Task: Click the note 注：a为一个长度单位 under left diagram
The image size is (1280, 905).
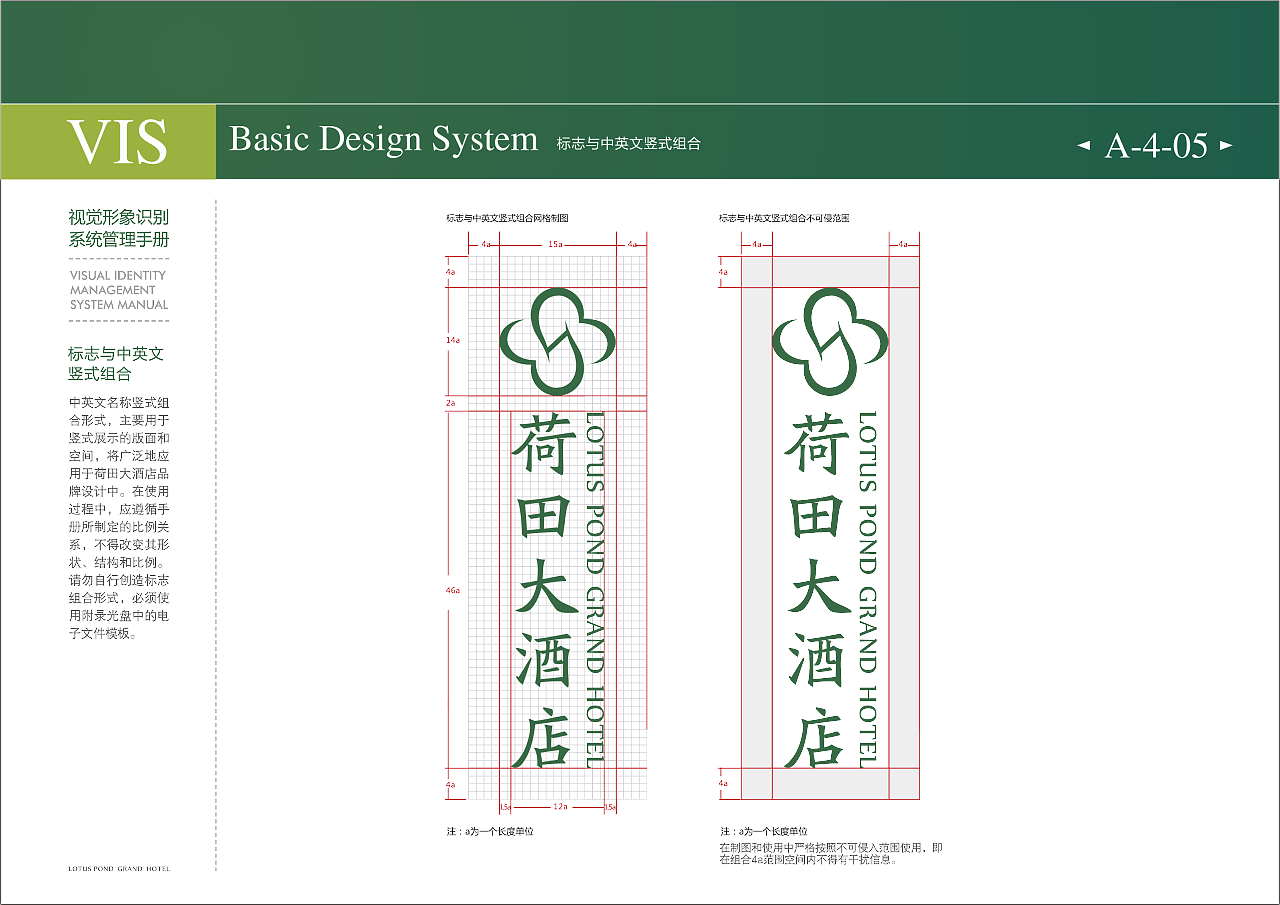Action: pos(490,832)
